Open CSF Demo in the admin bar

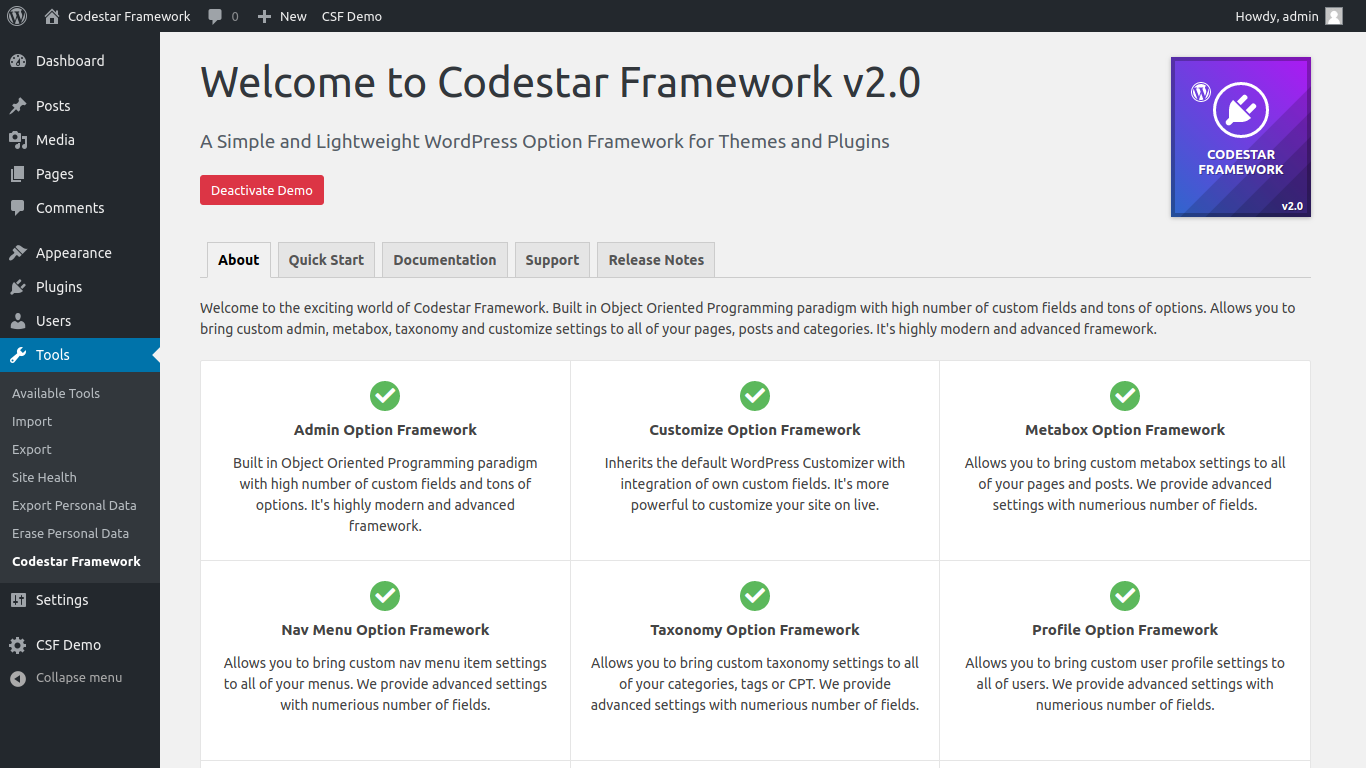(352, 16)
